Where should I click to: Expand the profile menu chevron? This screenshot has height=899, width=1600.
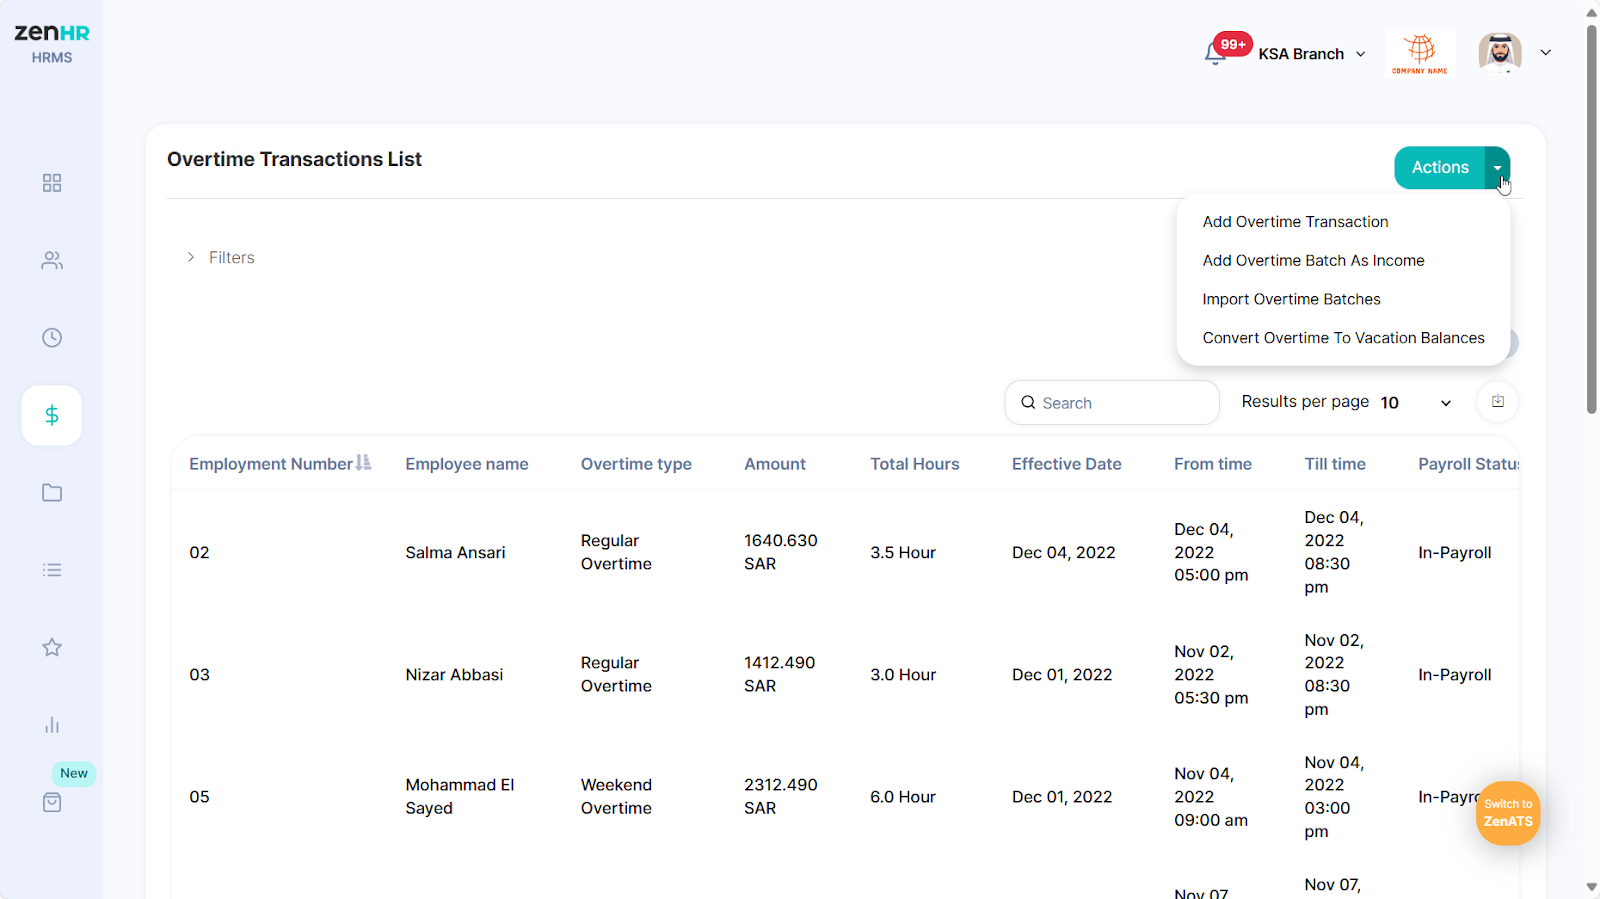click(x=1546, y=53)
